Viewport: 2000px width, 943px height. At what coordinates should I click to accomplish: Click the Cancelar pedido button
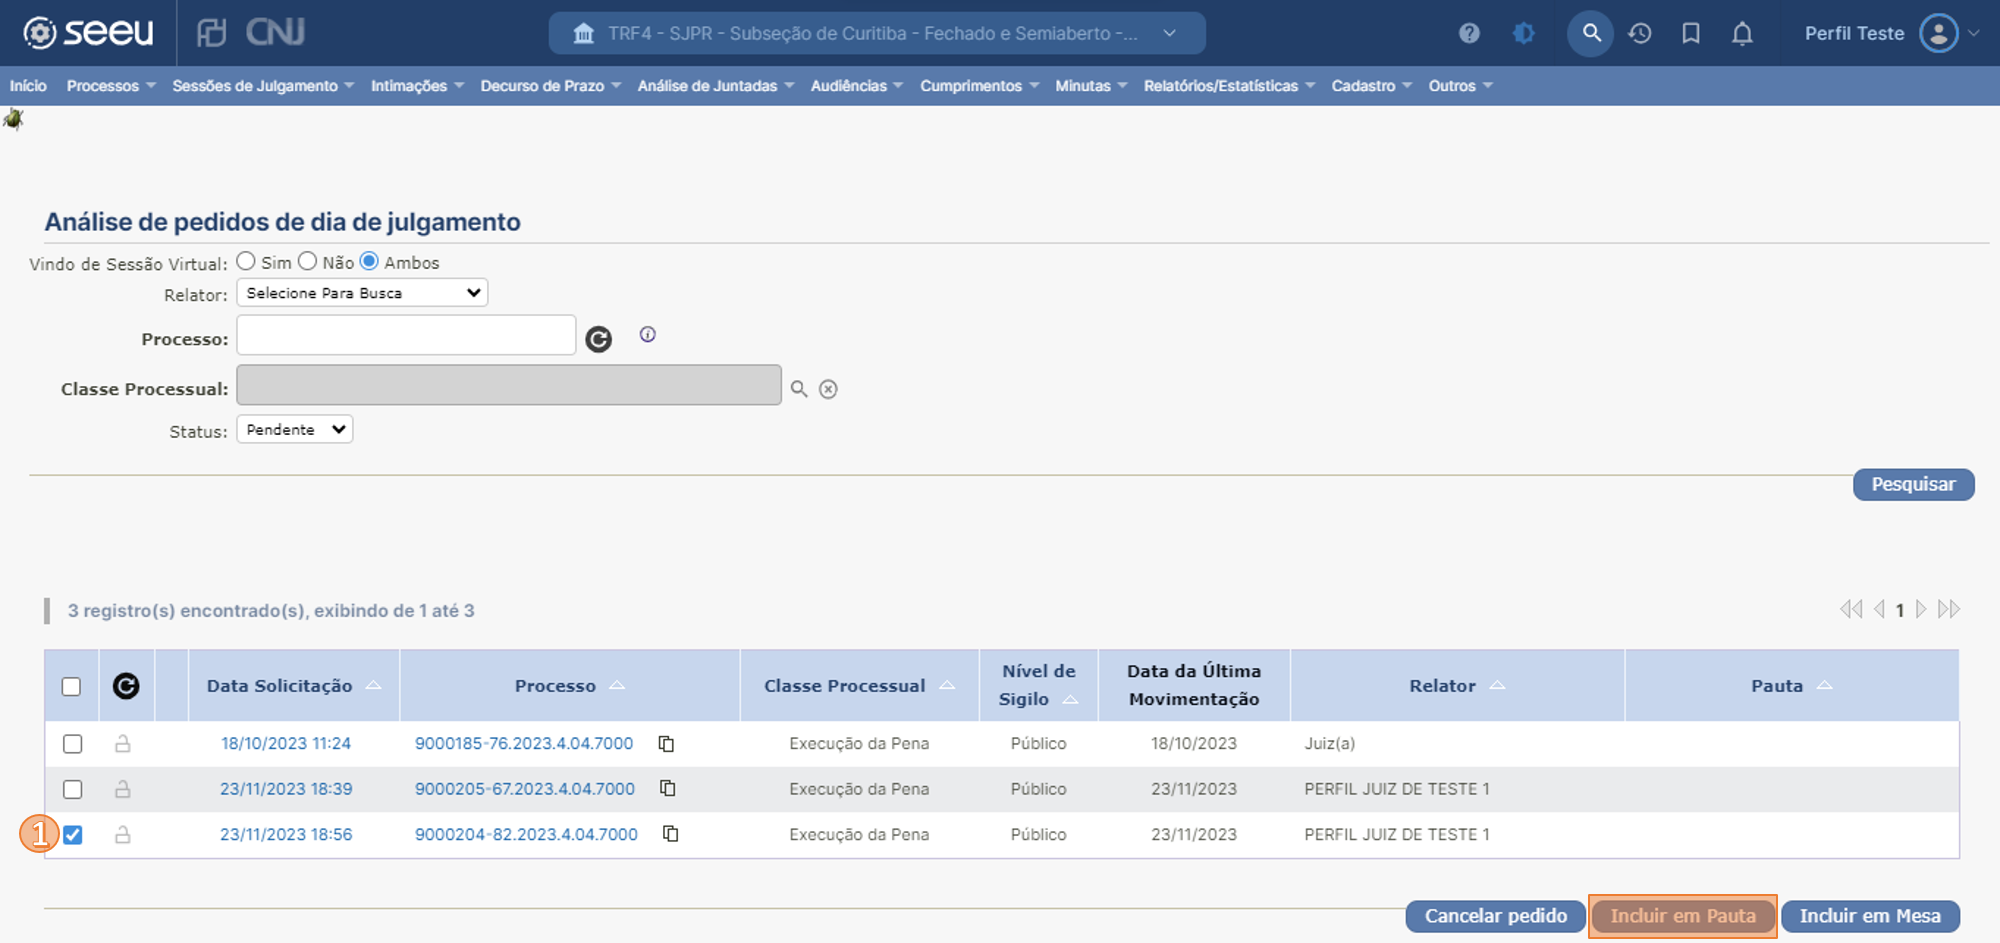click(1495, 916)
